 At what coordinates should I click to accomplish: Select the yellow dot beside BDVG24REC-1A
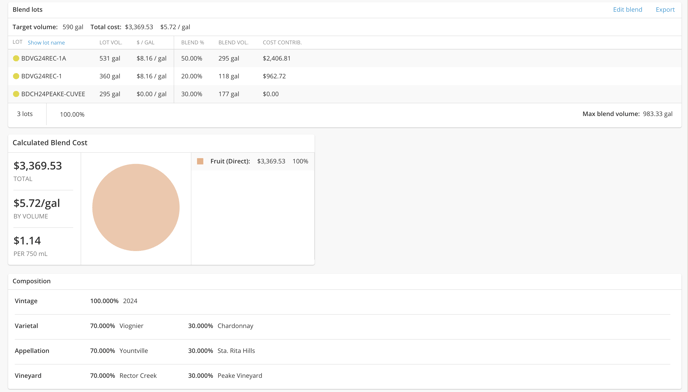pos(16,58)
